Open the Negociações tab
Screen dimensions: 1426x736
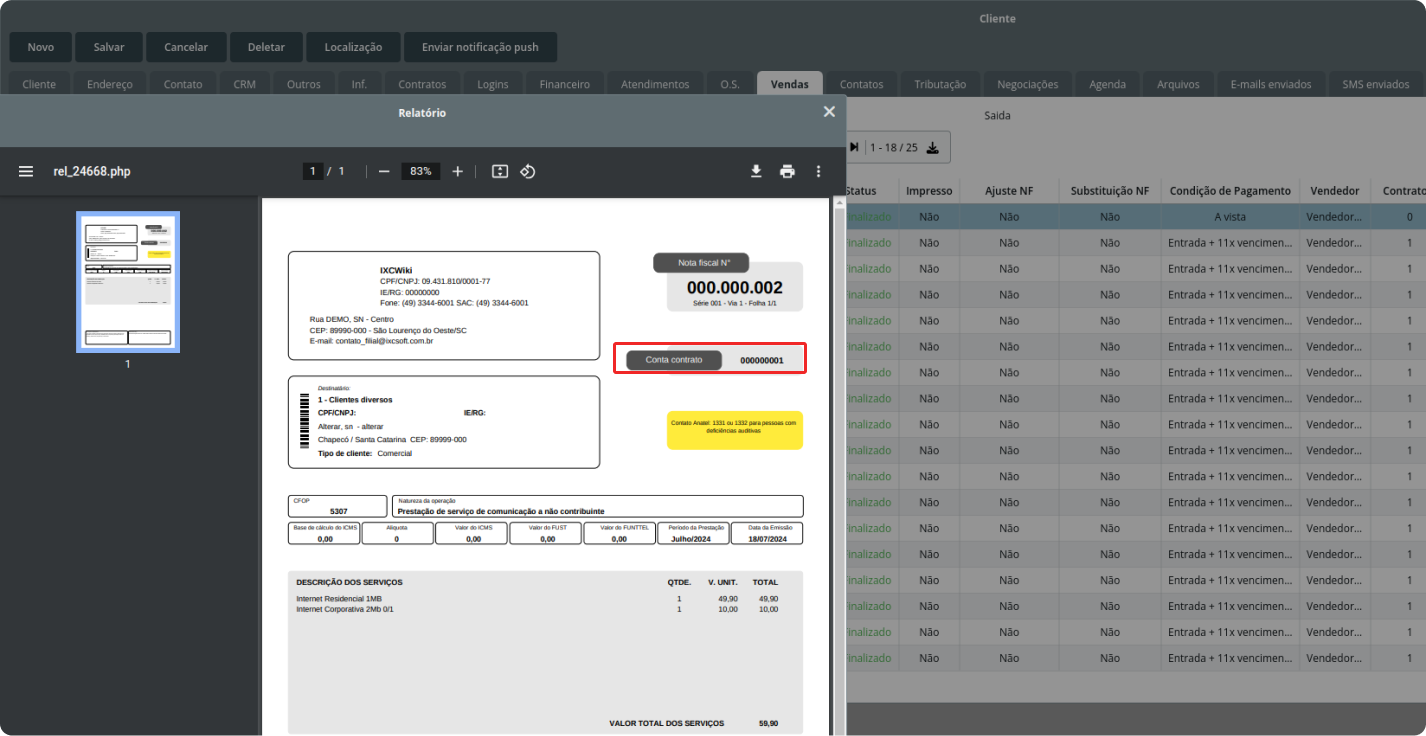tap(1028, 84)
